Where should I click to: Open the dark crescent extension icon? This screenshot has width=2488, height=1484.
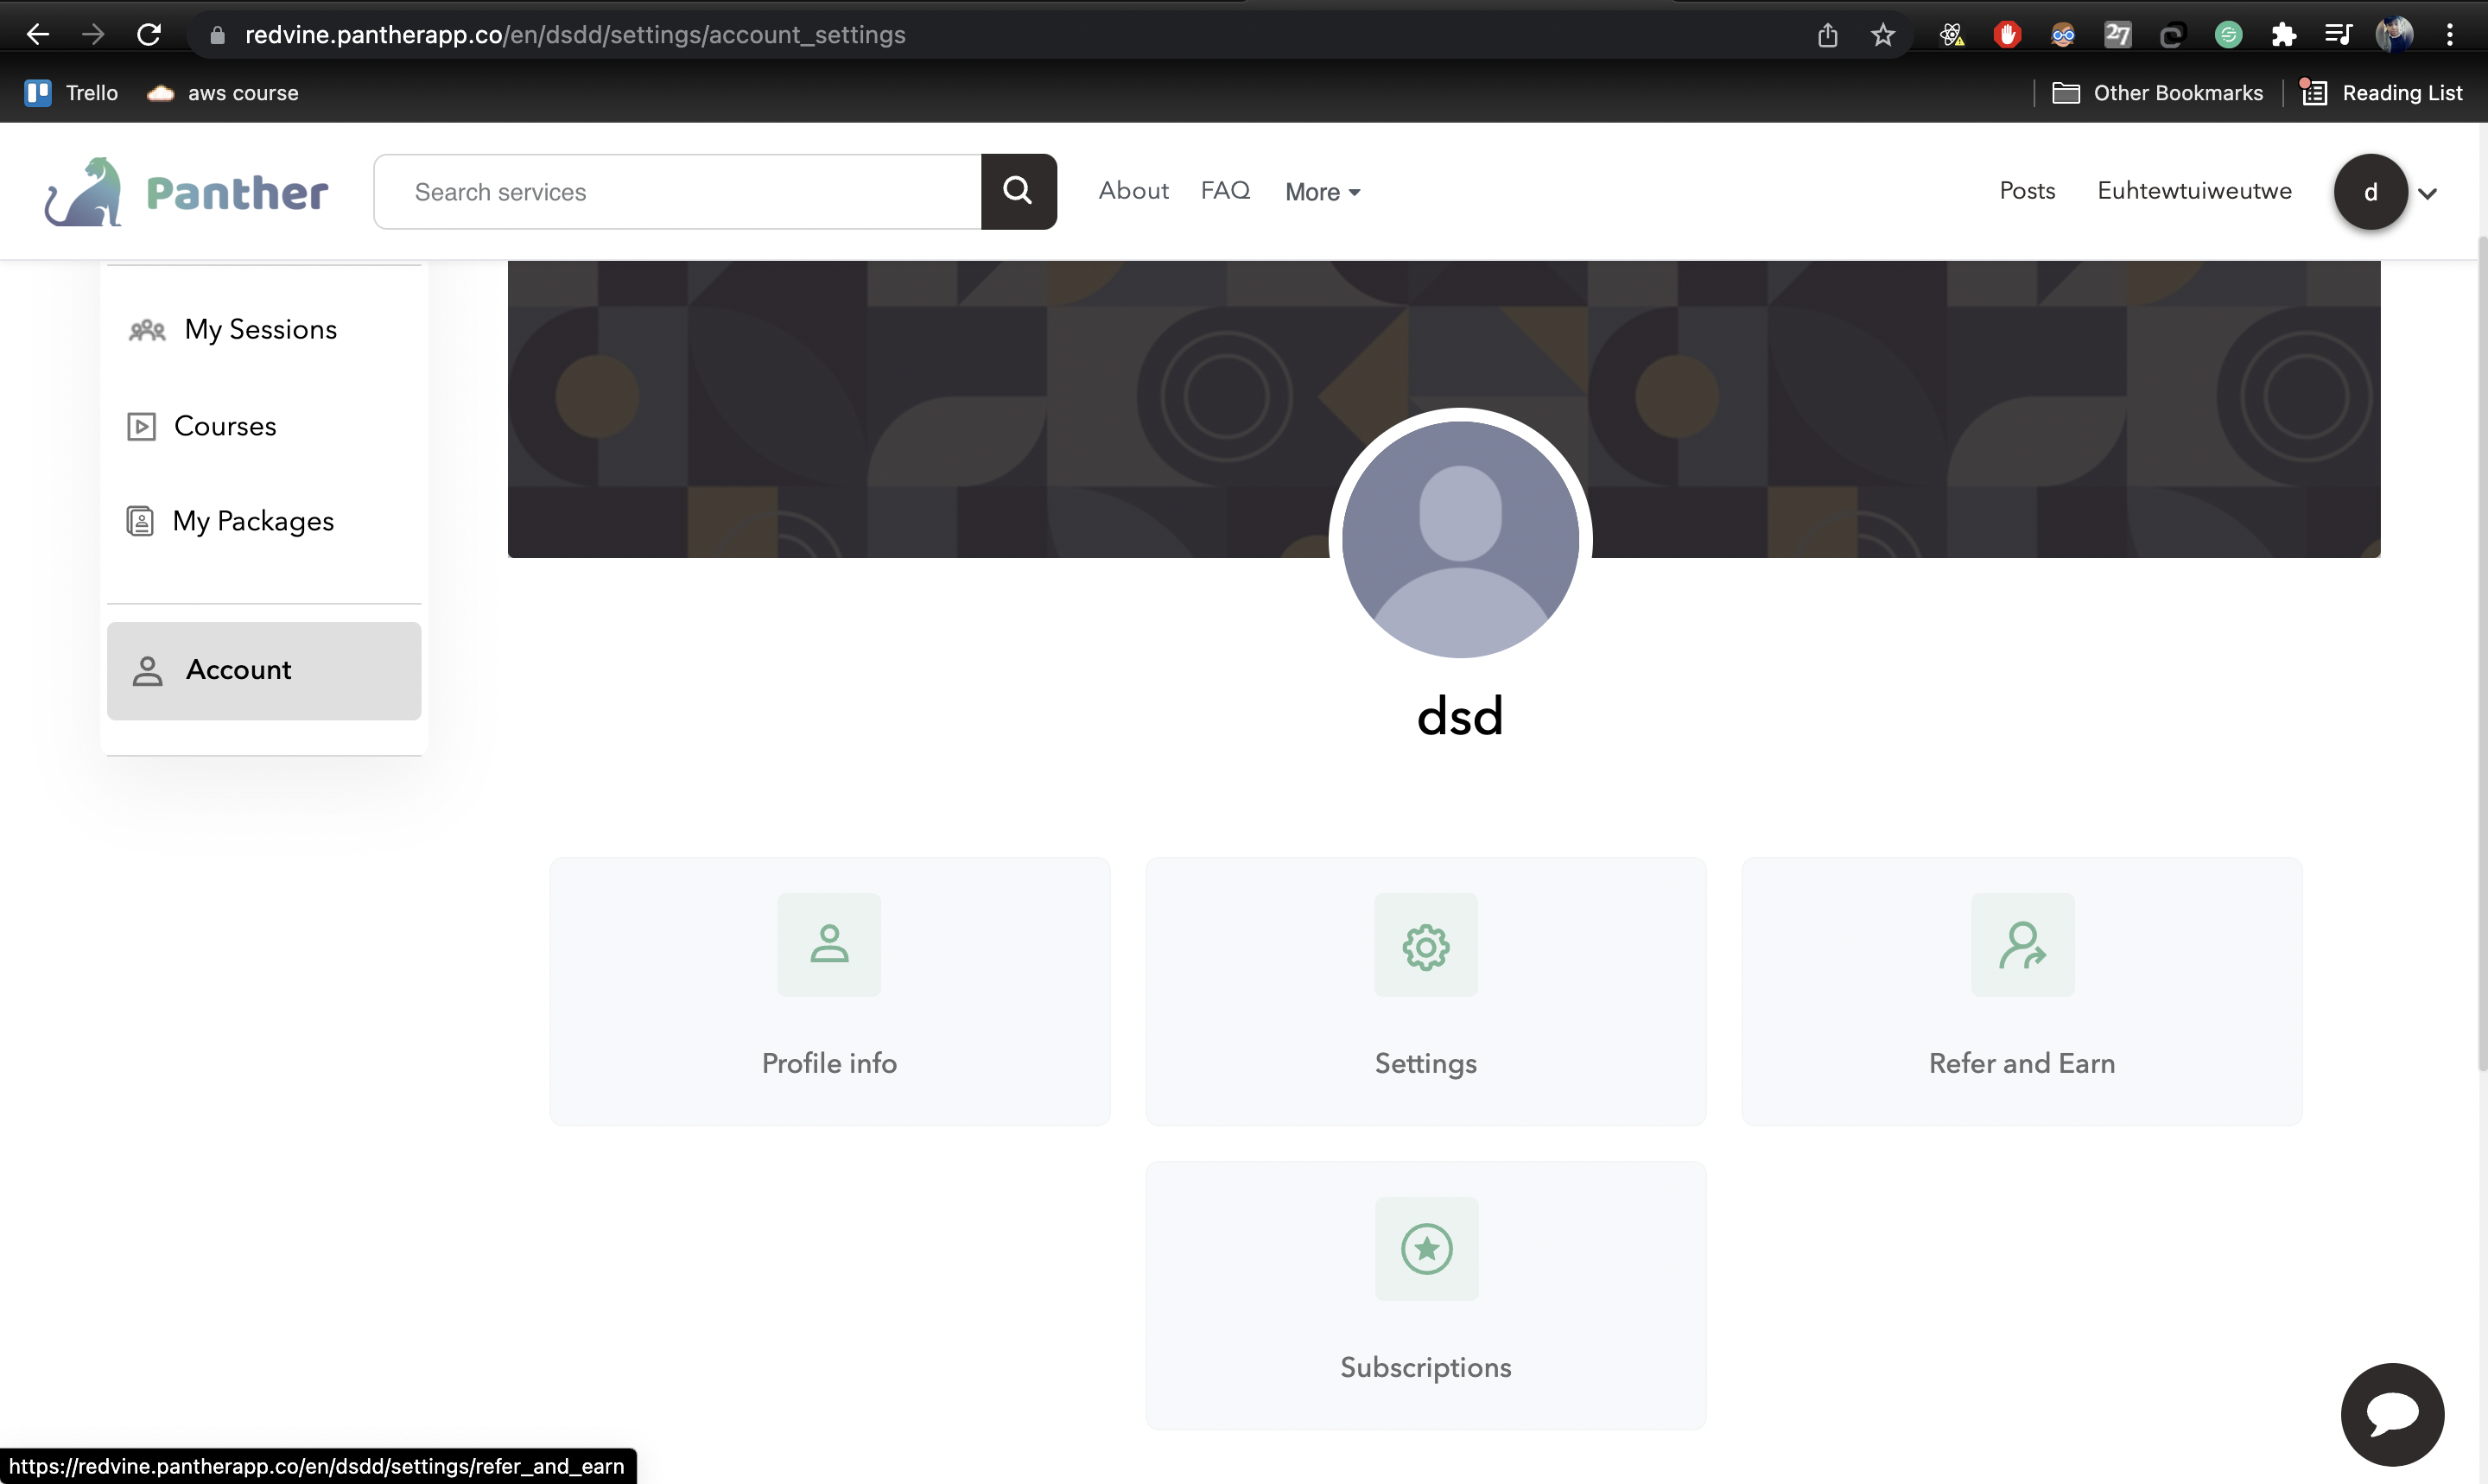coord(2171,36)
